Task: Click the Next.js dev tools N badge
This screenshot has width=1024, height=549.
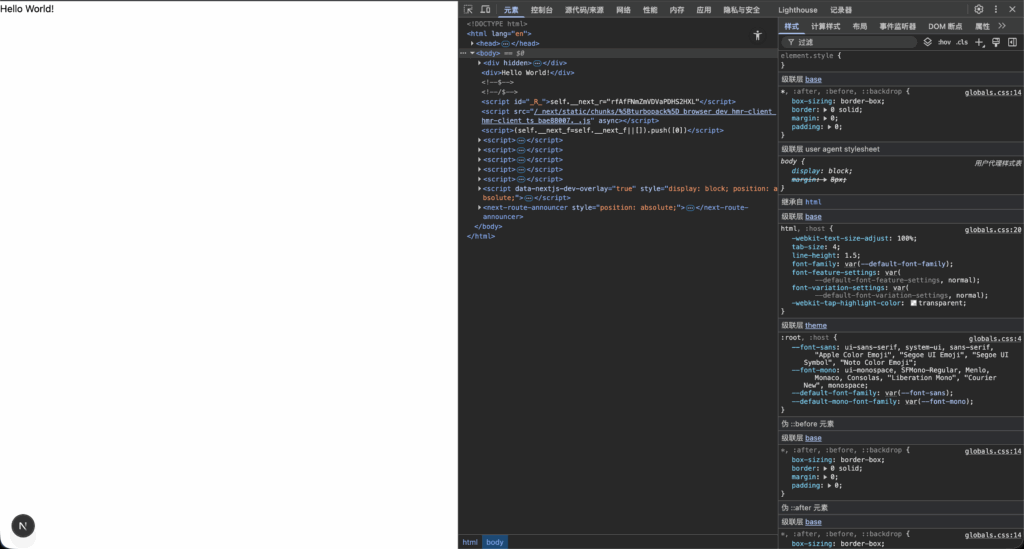Action: point(23,526)
